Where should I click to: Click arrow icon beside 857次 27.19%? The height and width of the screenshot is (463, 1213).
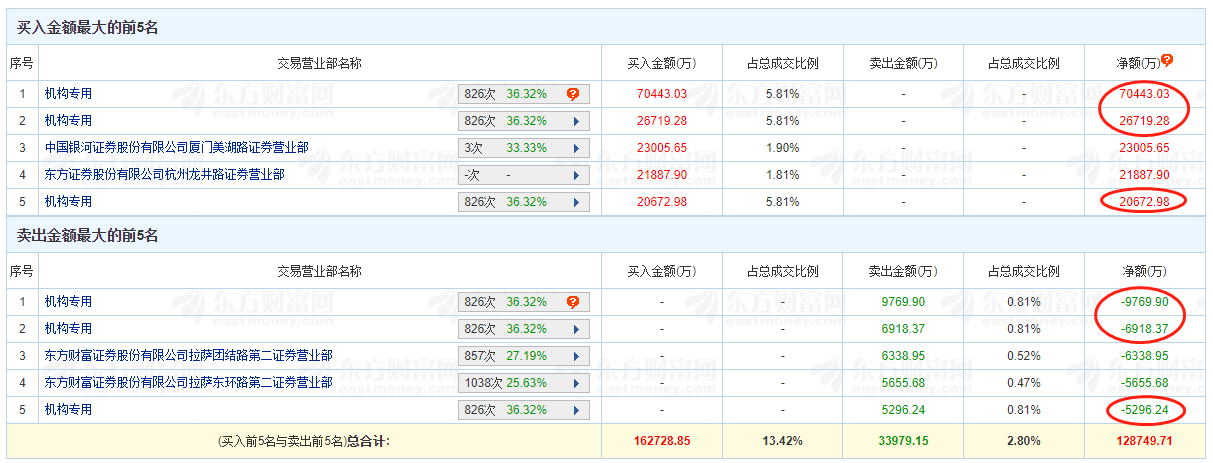[x=575, y=356]
